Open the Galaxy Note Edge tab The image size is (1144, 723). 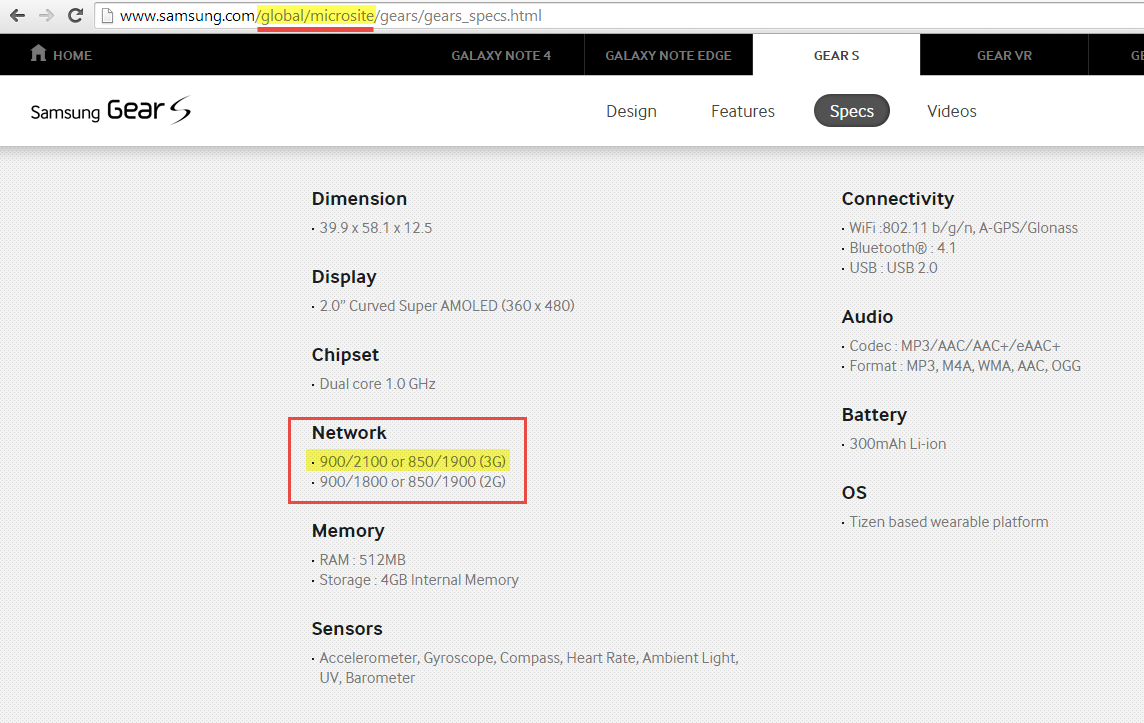tap(668, 55)
